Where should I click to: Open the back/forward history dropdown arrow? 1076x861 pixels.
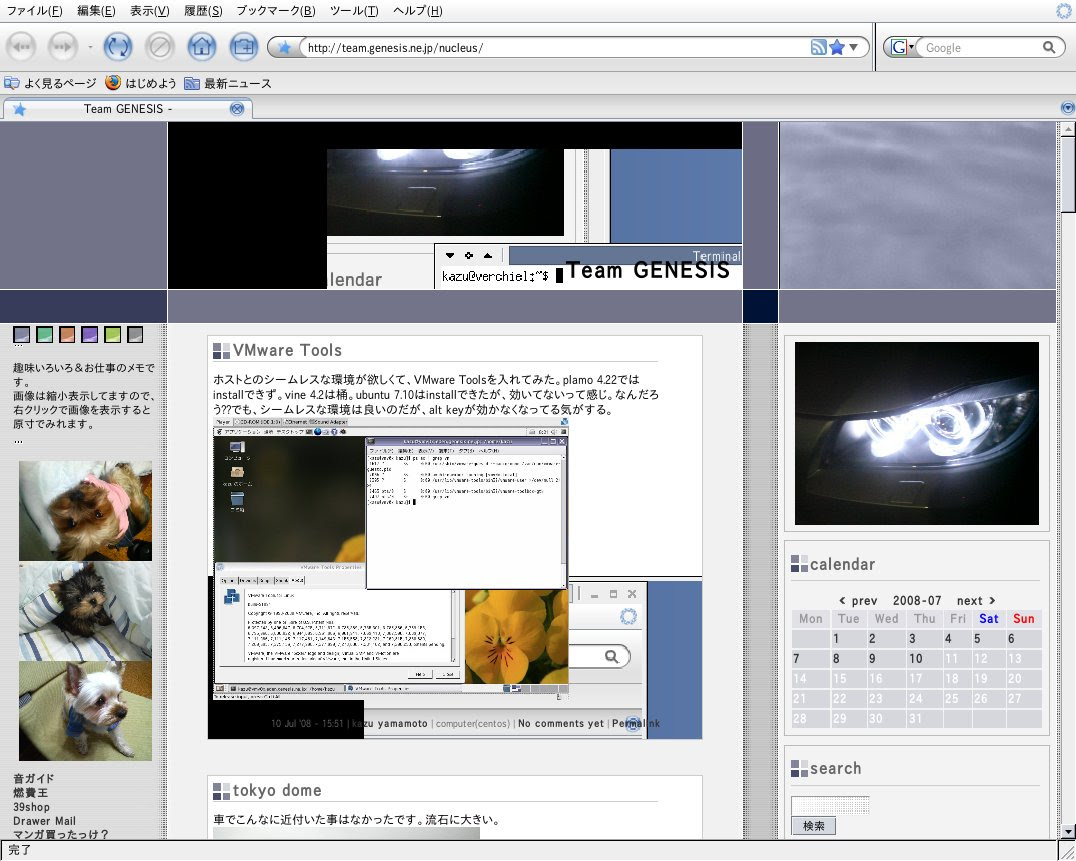(x=90, y=48)
